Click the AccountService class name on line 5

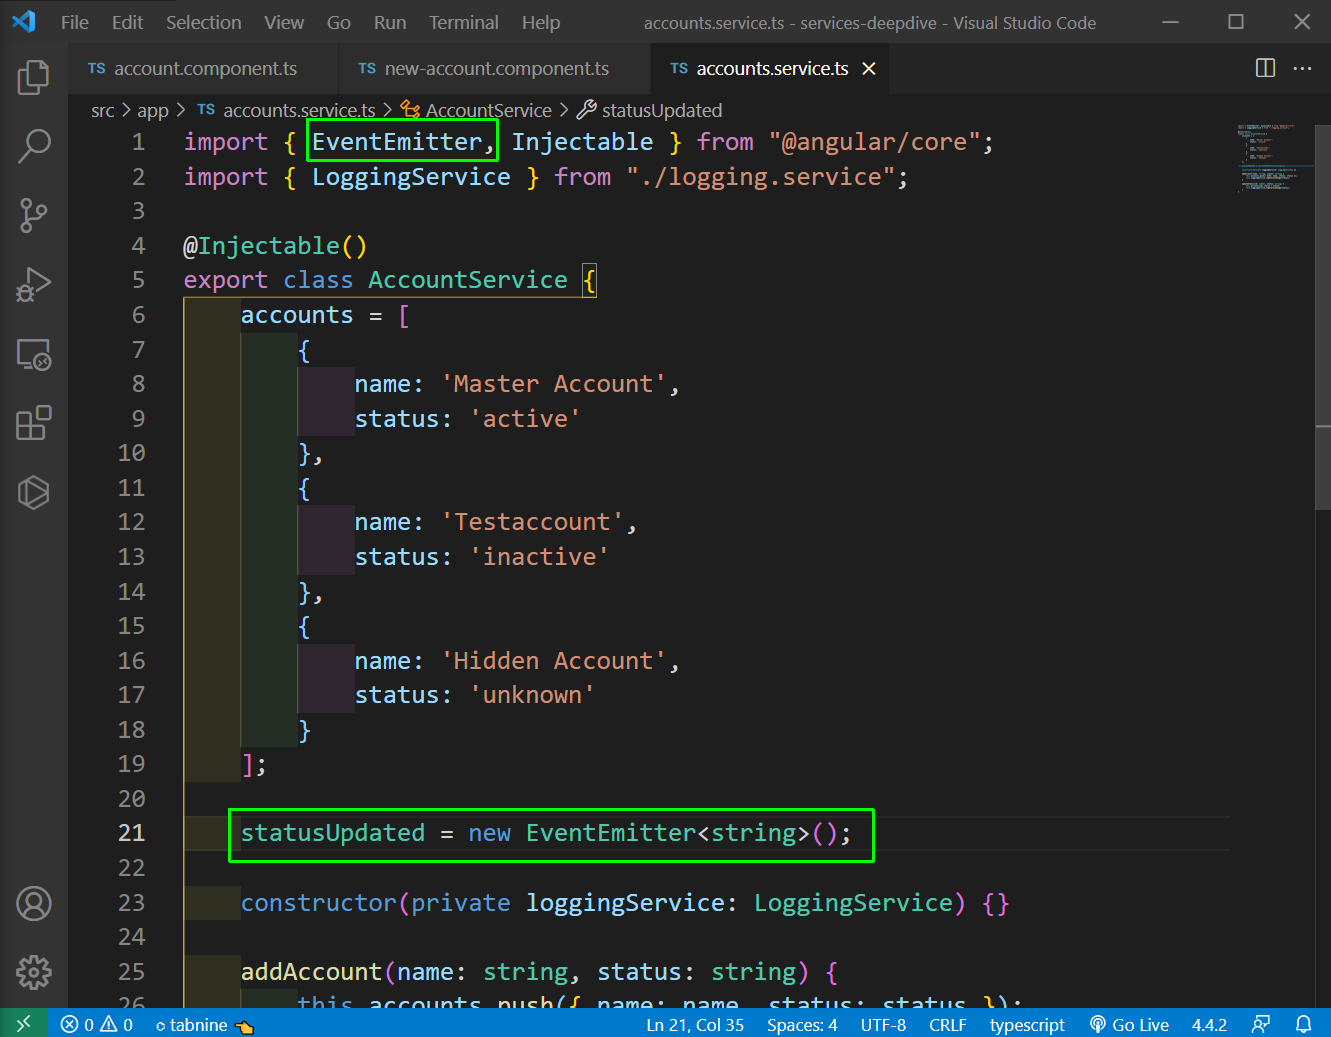[468, 280]
